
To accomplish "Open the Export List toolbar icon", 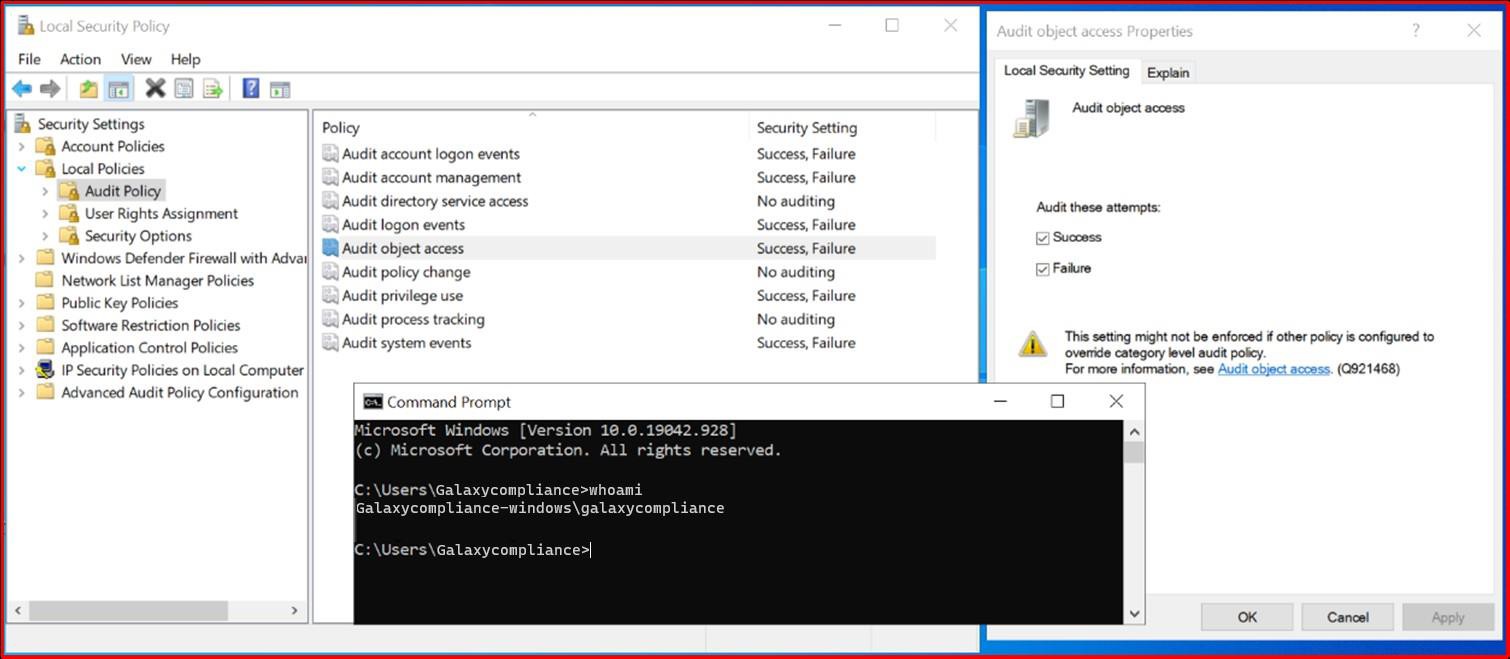I will [211, 88].
